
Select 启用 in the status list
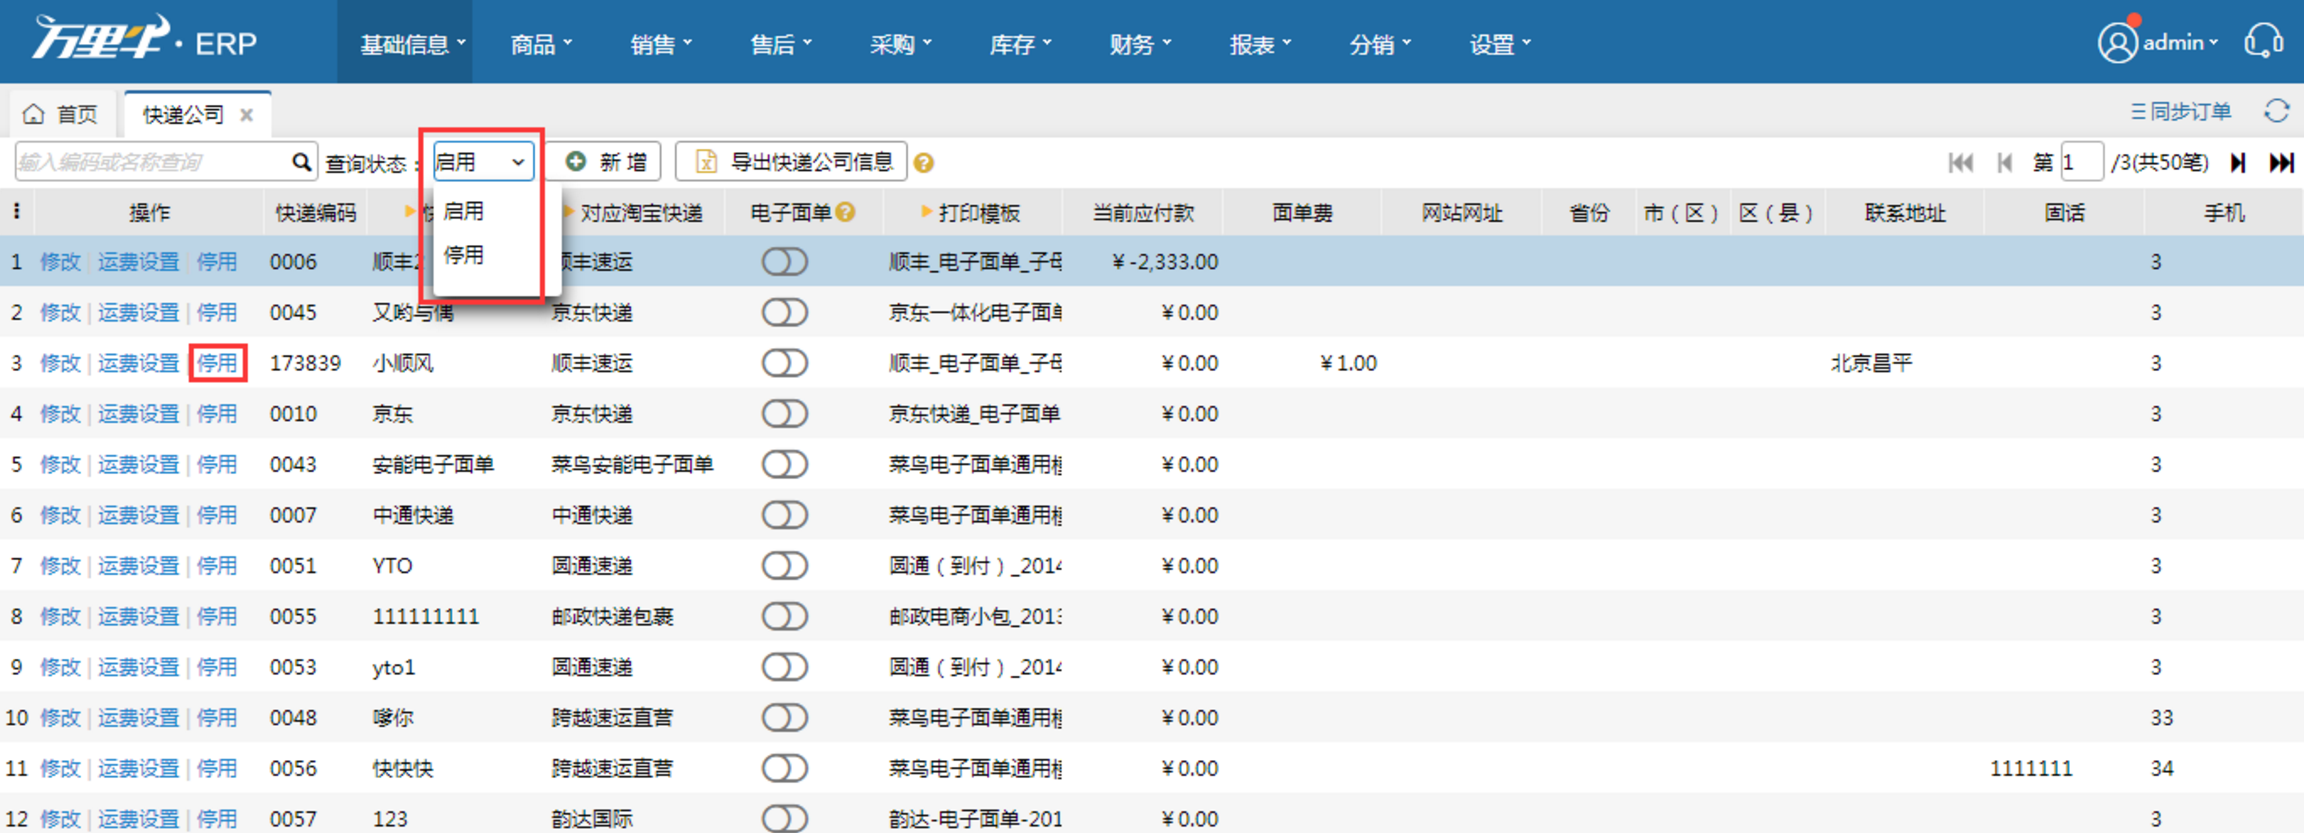coord(464,211)
